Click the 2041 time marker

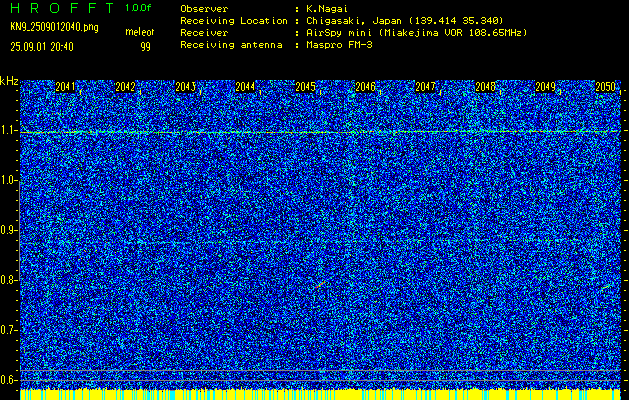(65, 87)
